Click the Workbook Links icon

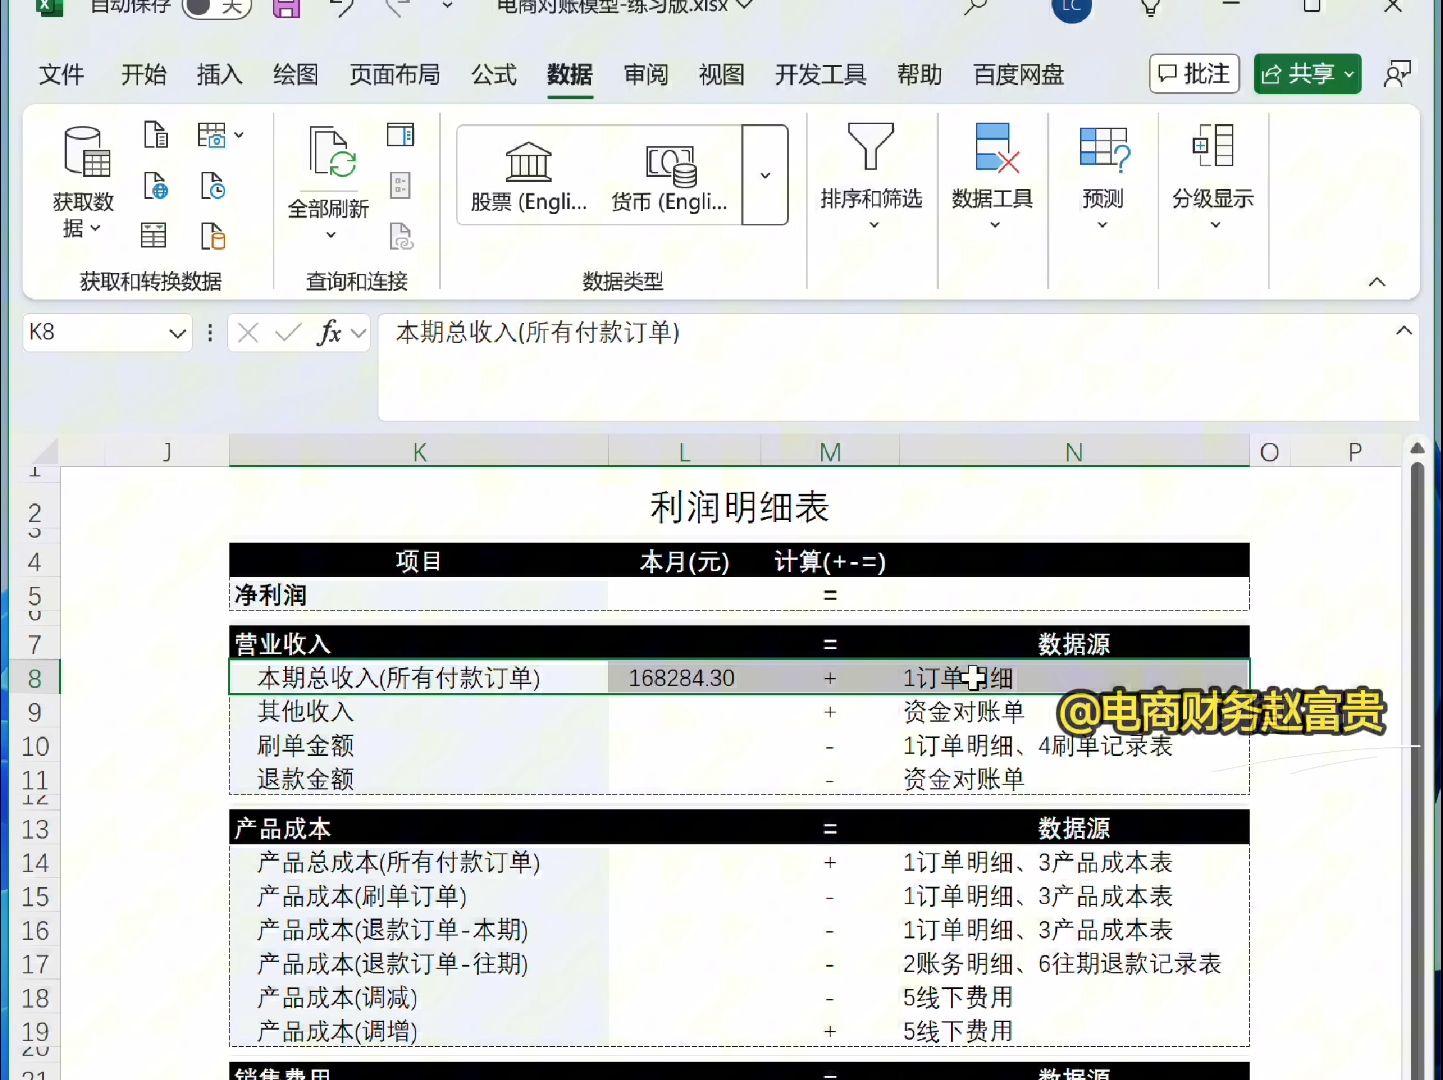coord(400,236)
